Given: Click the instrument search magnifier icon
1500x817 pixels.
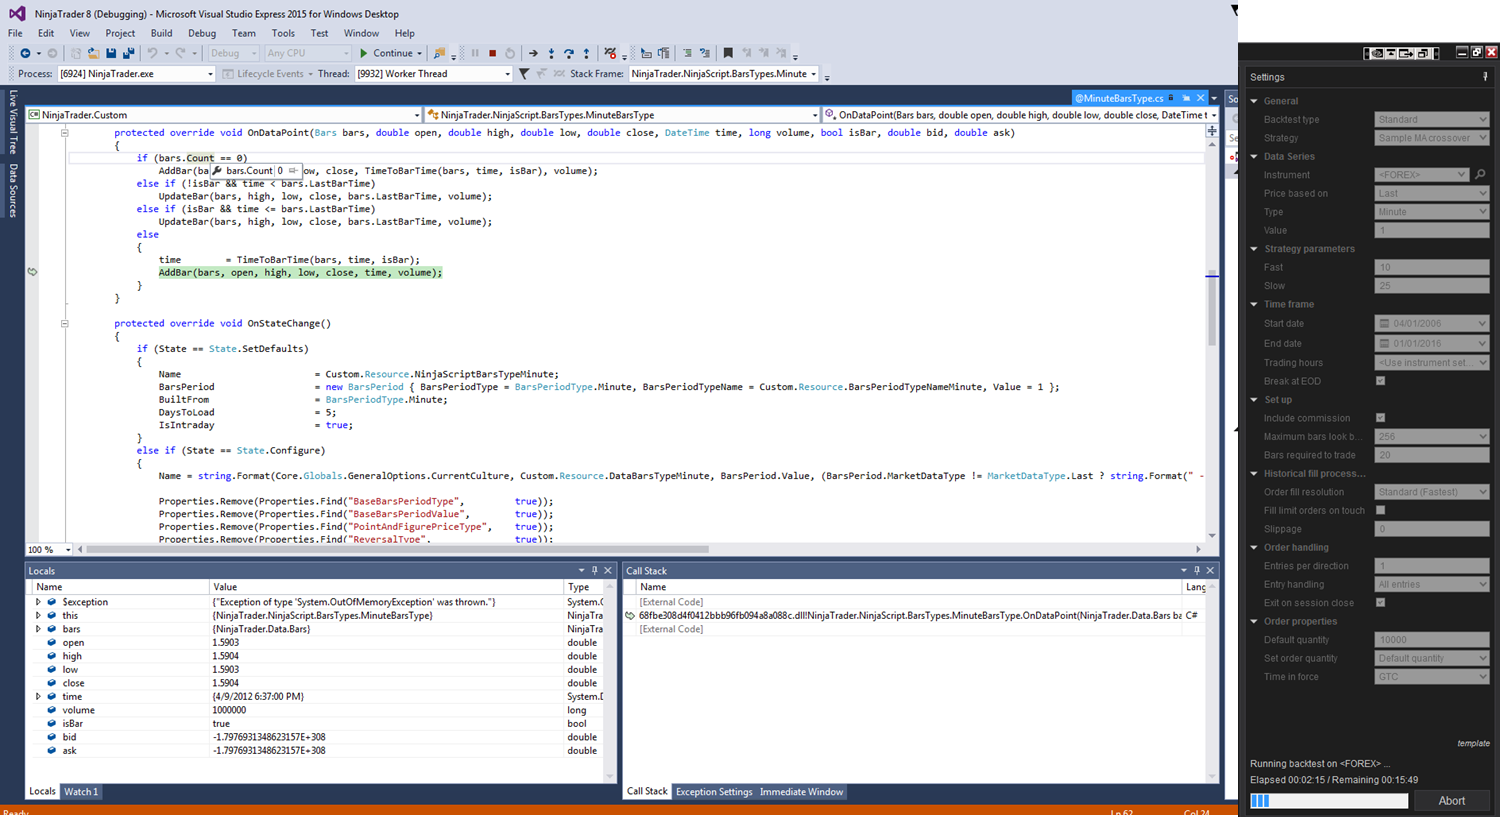Looking at the screenshot, I should click(1480, 175).
